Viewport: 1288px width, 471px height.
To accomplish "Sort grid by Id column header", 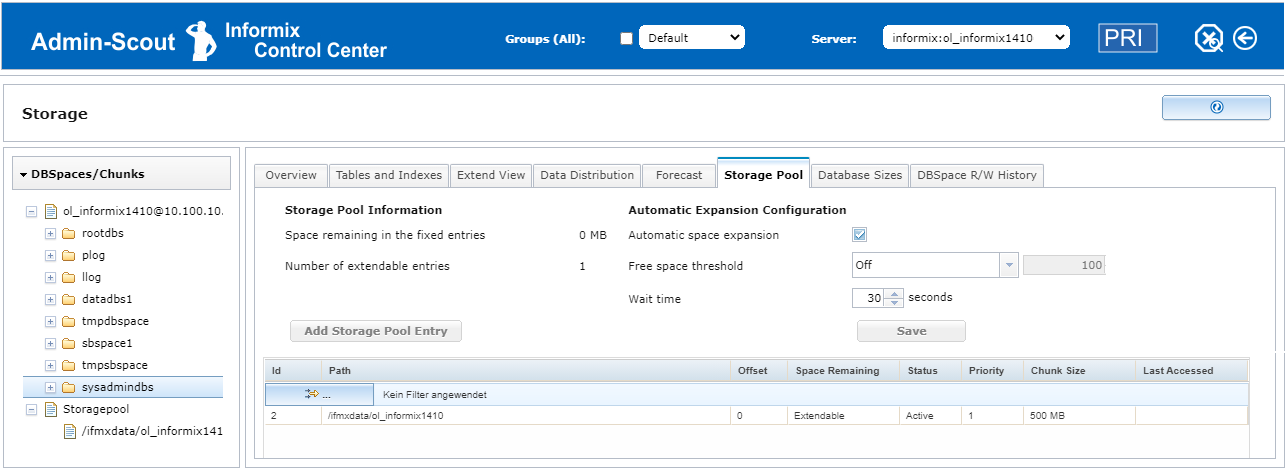I will [293, 370].
